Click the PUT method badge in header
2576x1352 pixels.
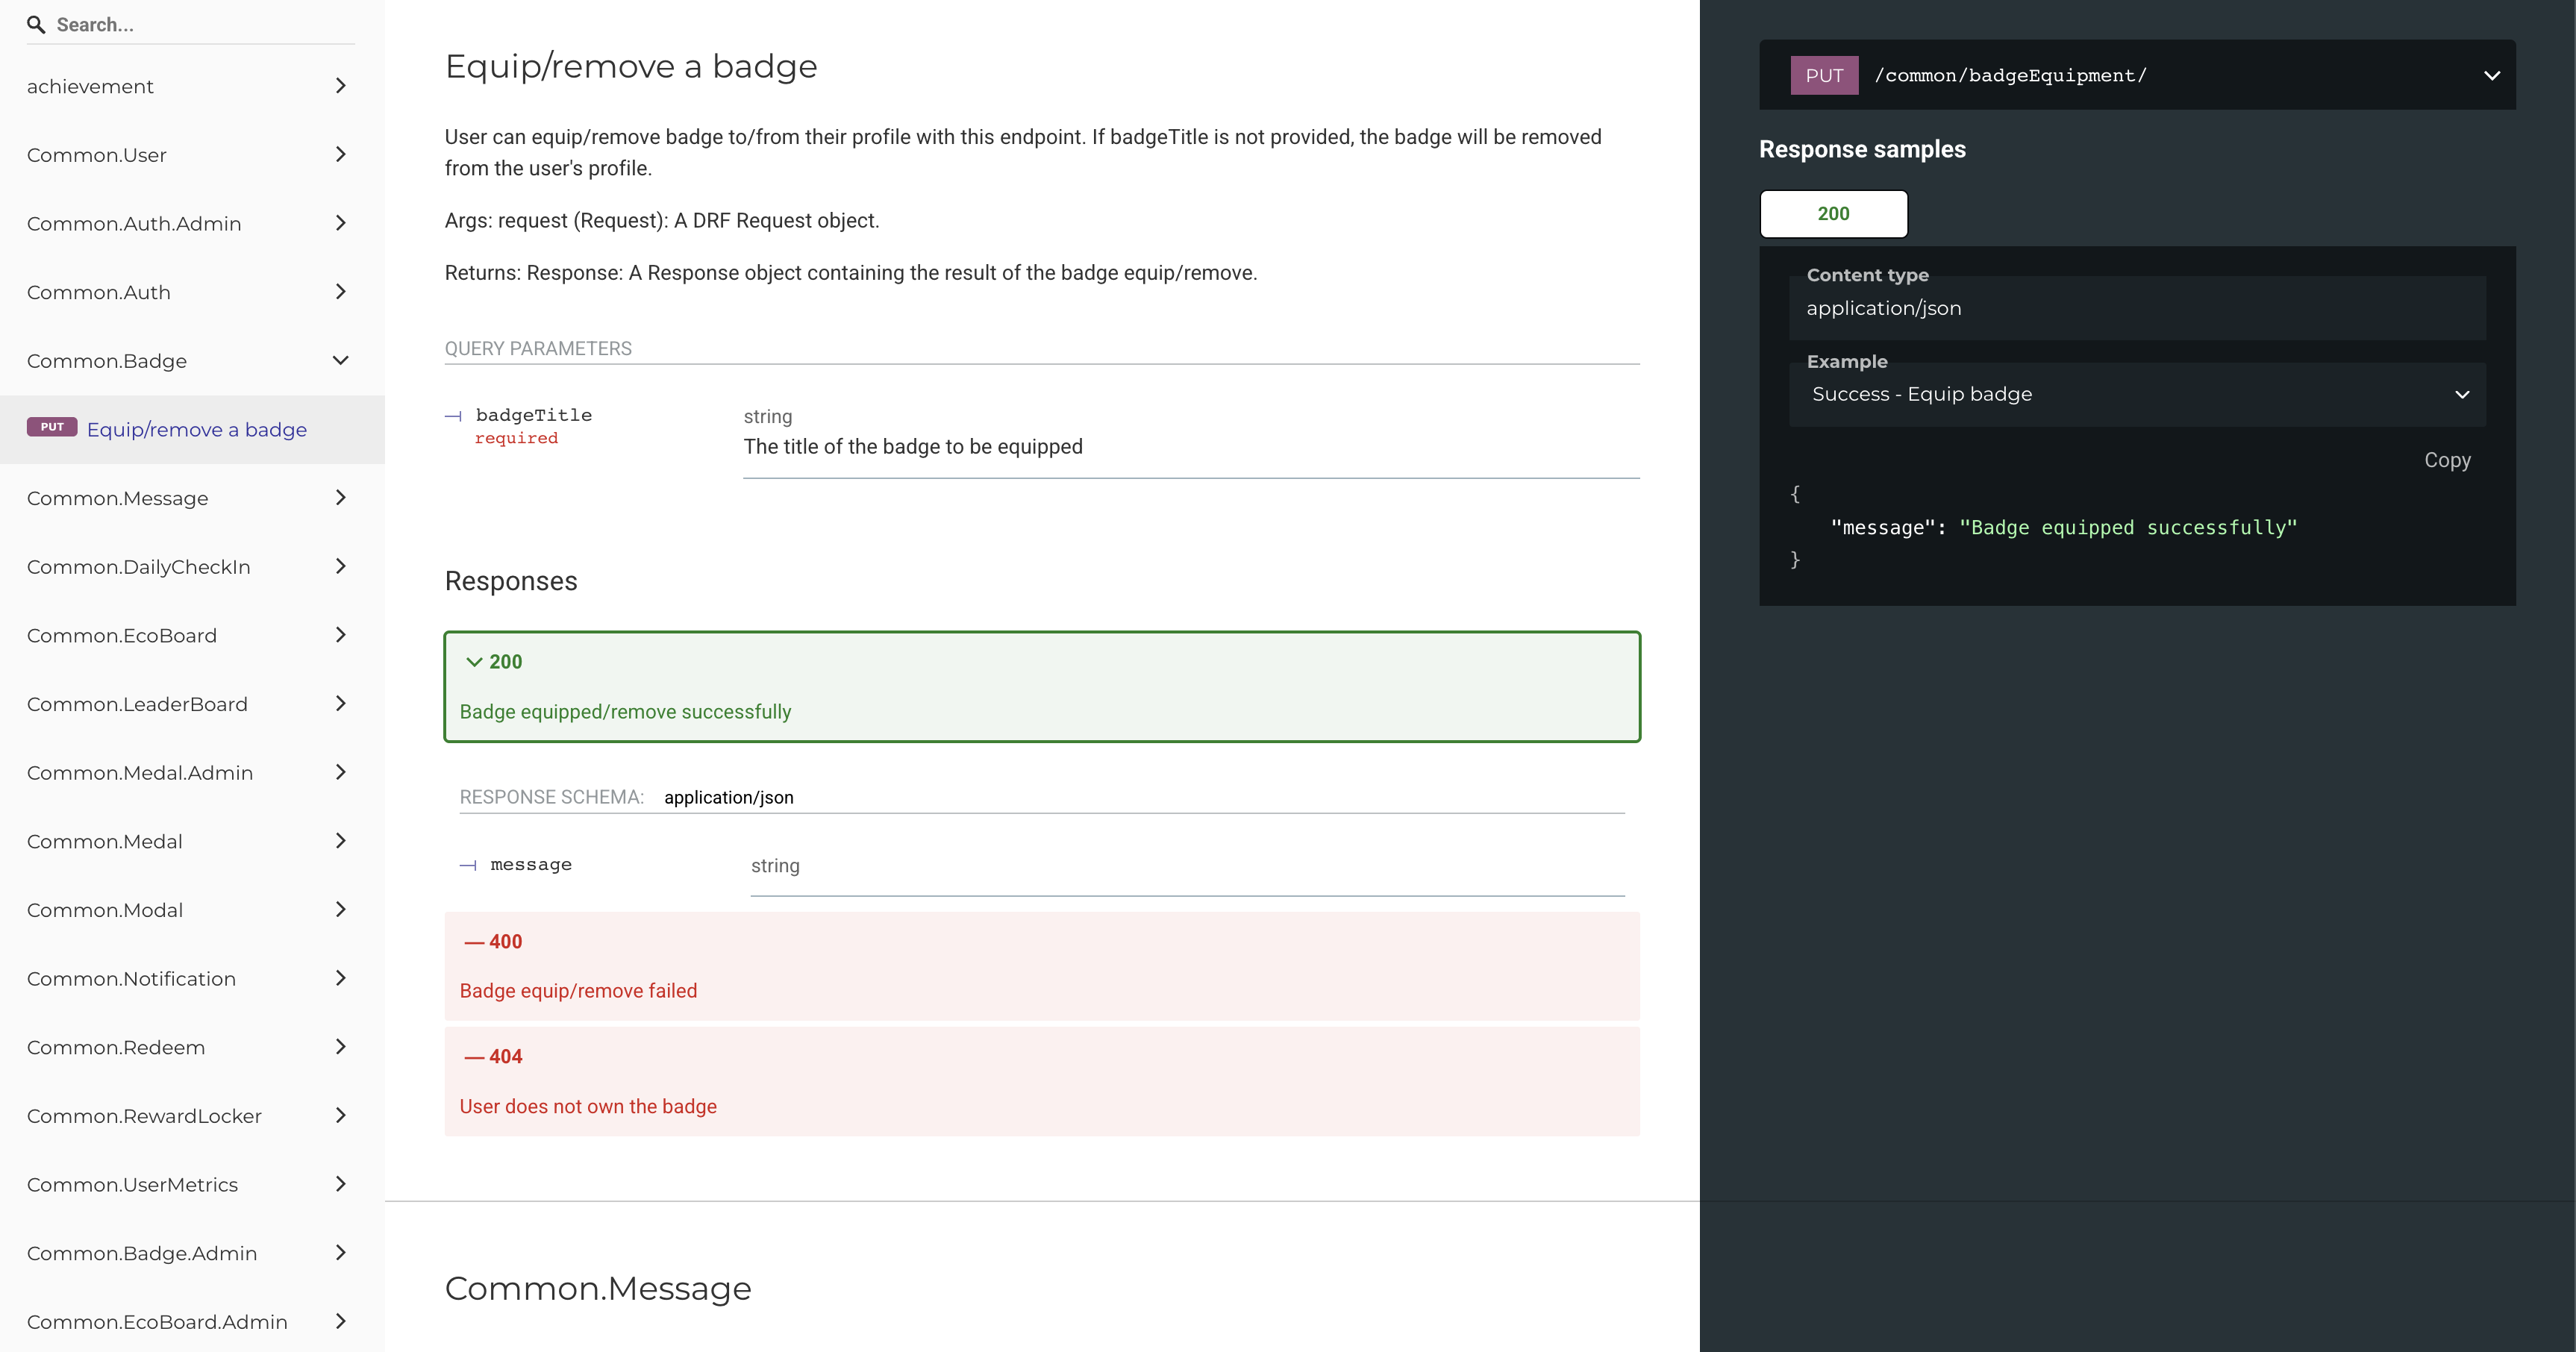pyautogui.click(x=1823, y=75)
